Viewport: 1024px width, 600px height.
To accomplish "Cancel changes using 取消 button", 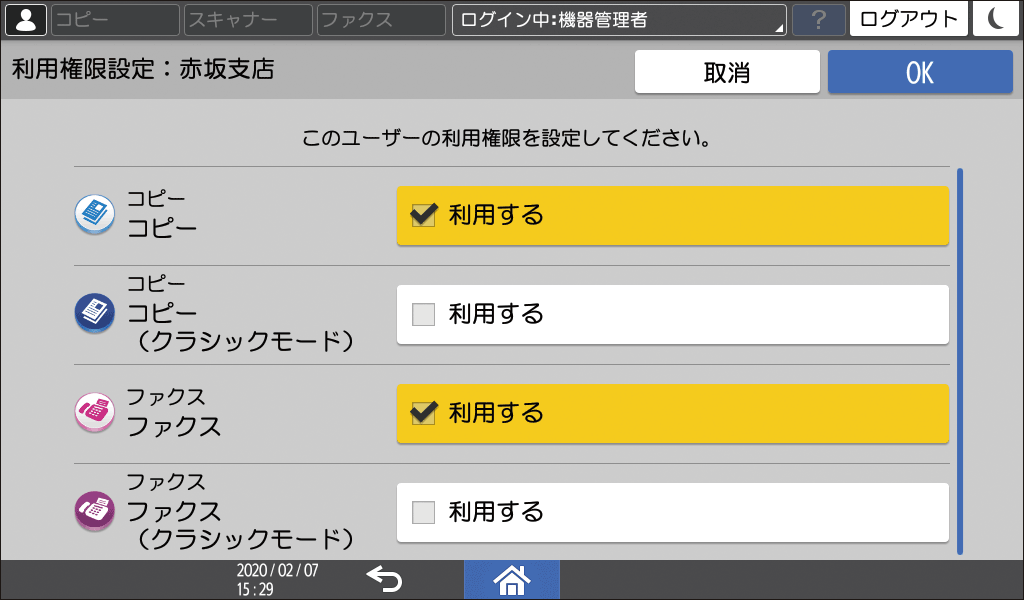I will pyautogui.click(x=727, y=71).
